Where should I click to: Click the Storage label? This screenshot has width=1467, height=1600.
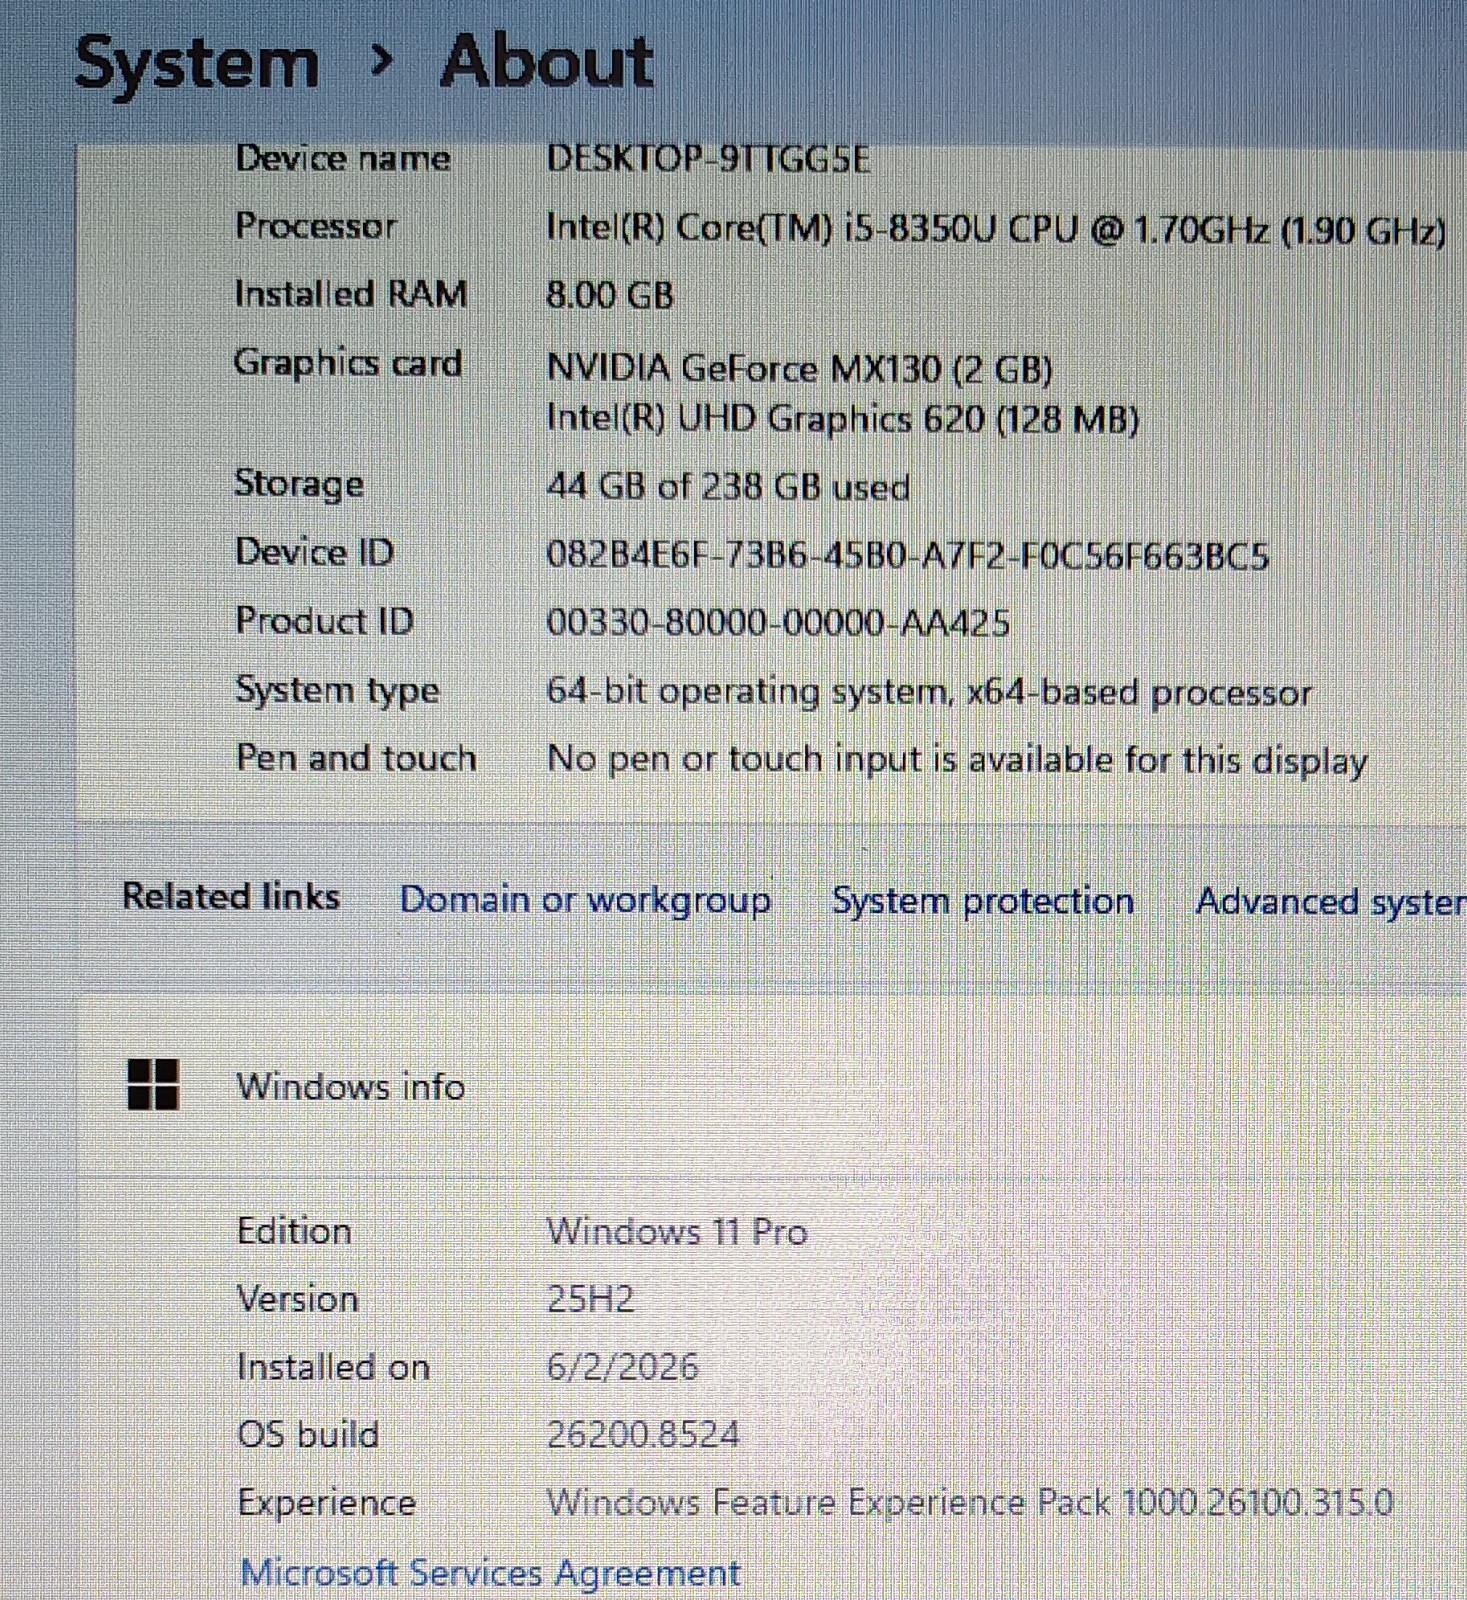tap(299, 484)
